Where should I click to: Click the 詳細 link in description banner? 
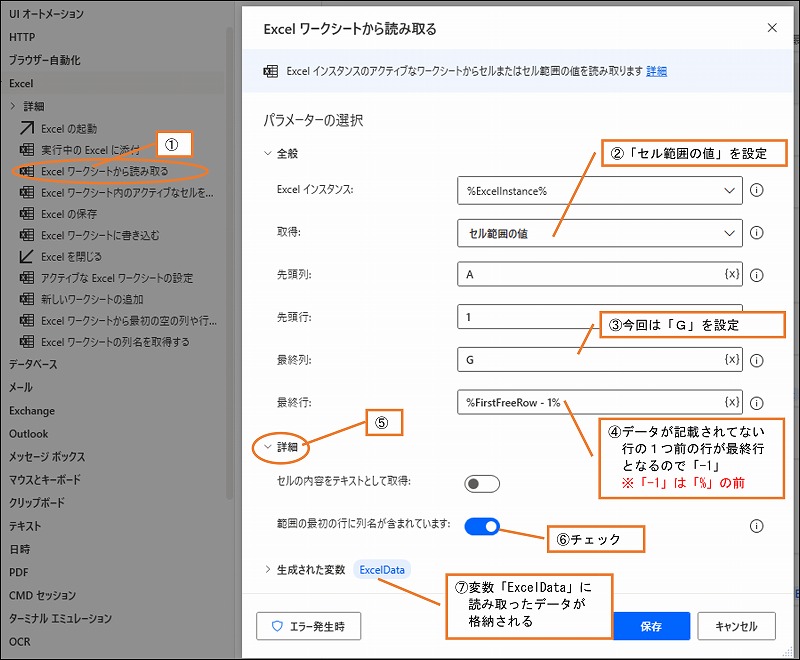point(656,71)
